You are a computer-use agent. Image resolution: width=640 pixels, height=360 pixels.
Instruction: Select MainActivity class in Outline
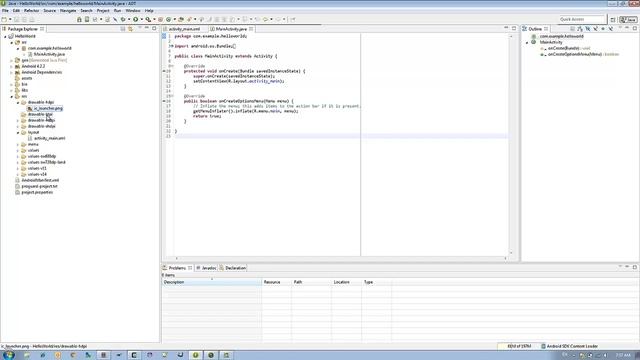click(x=551, y=42)
